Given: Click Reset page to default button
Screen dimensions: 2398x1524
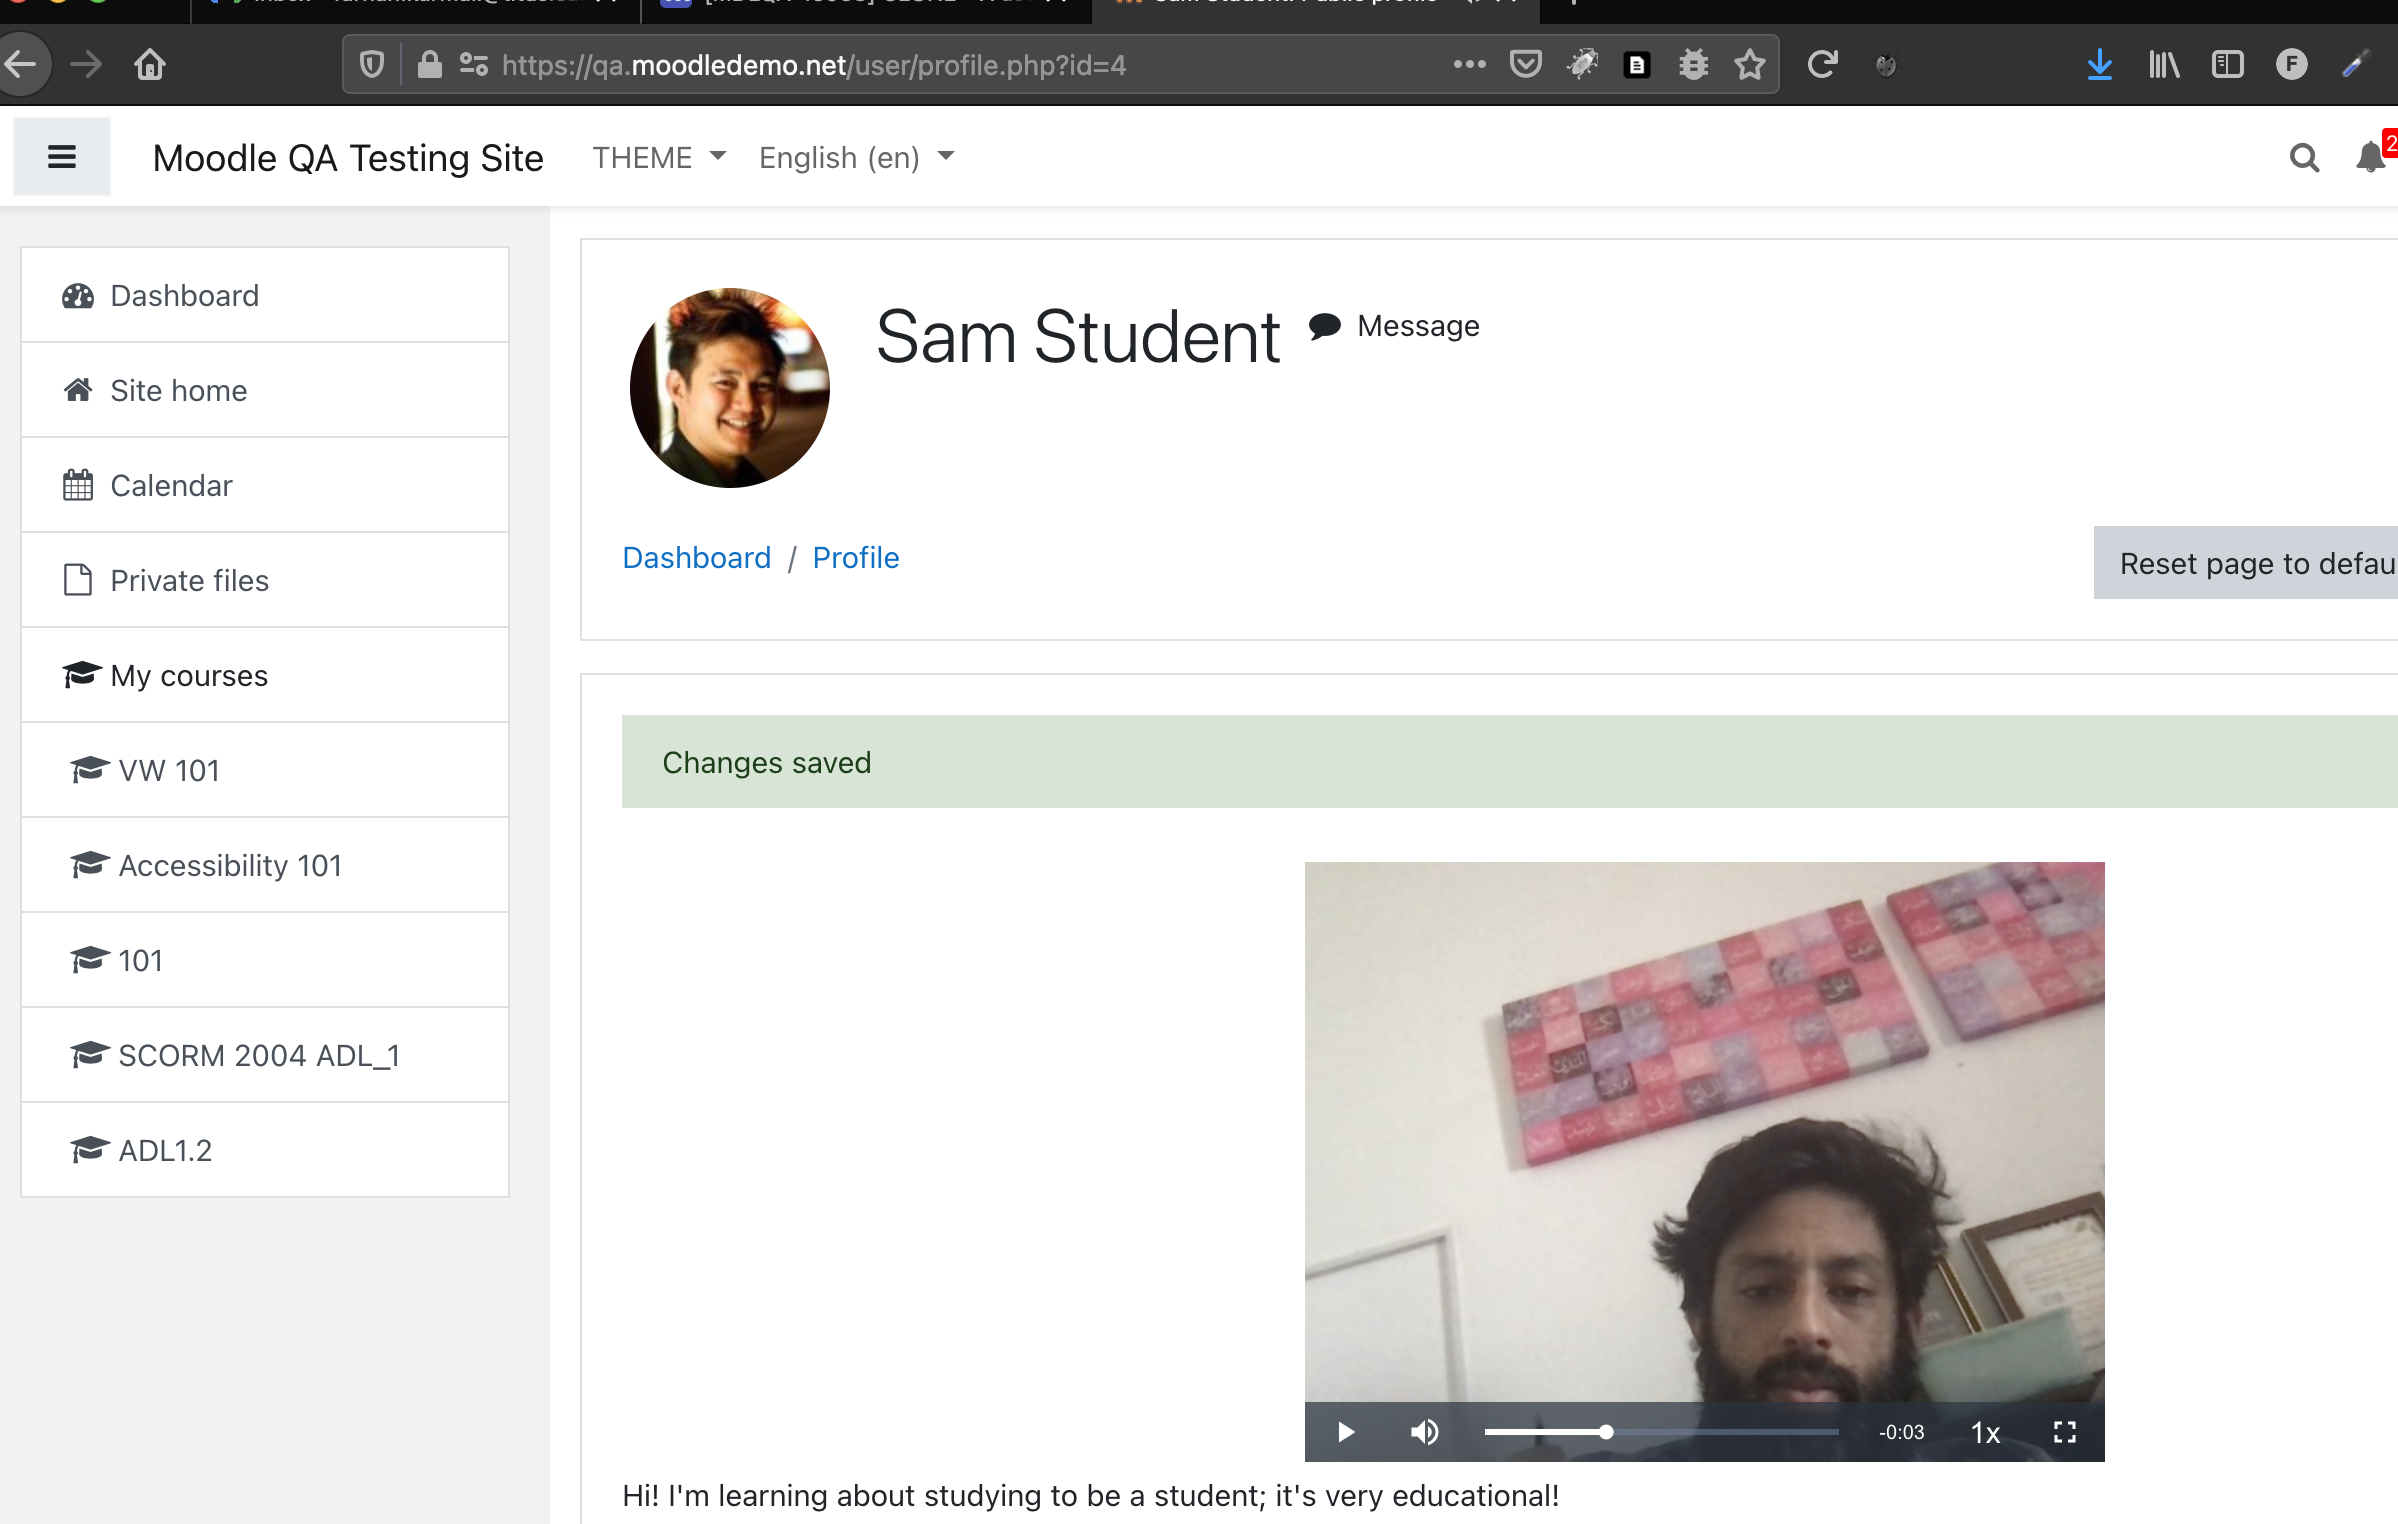Looking at the screenshot, I should (x=2246, y=563).
